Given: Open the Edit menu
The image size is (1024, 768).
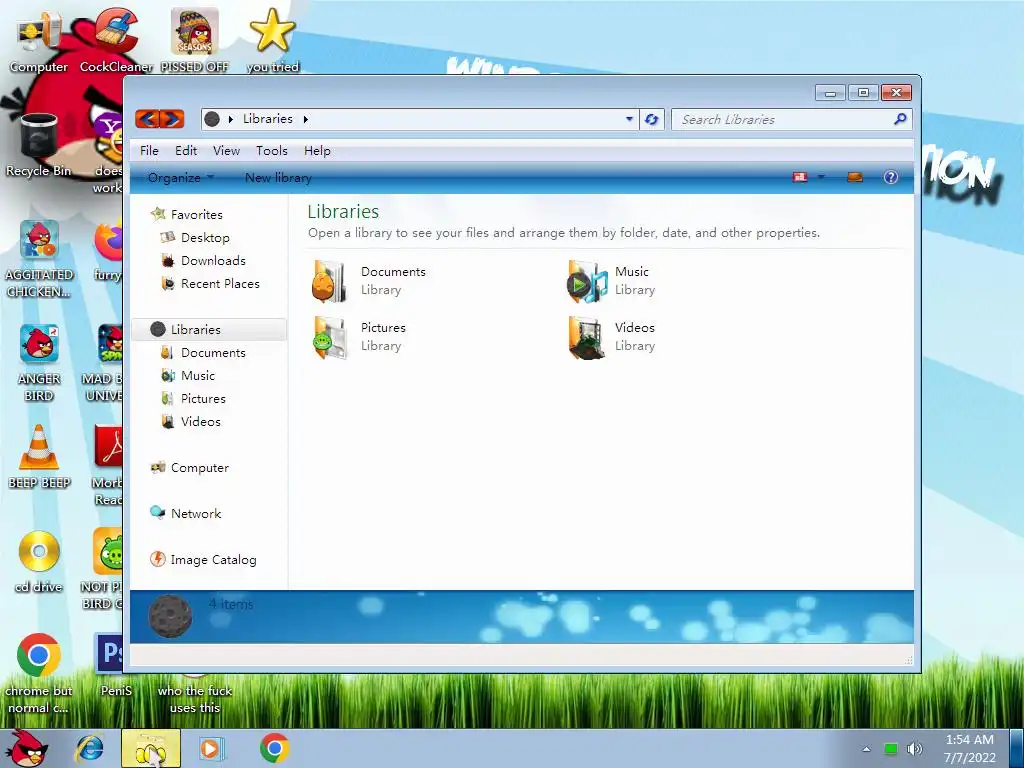Looking at the screenshot, I should (x=185, y=151).
